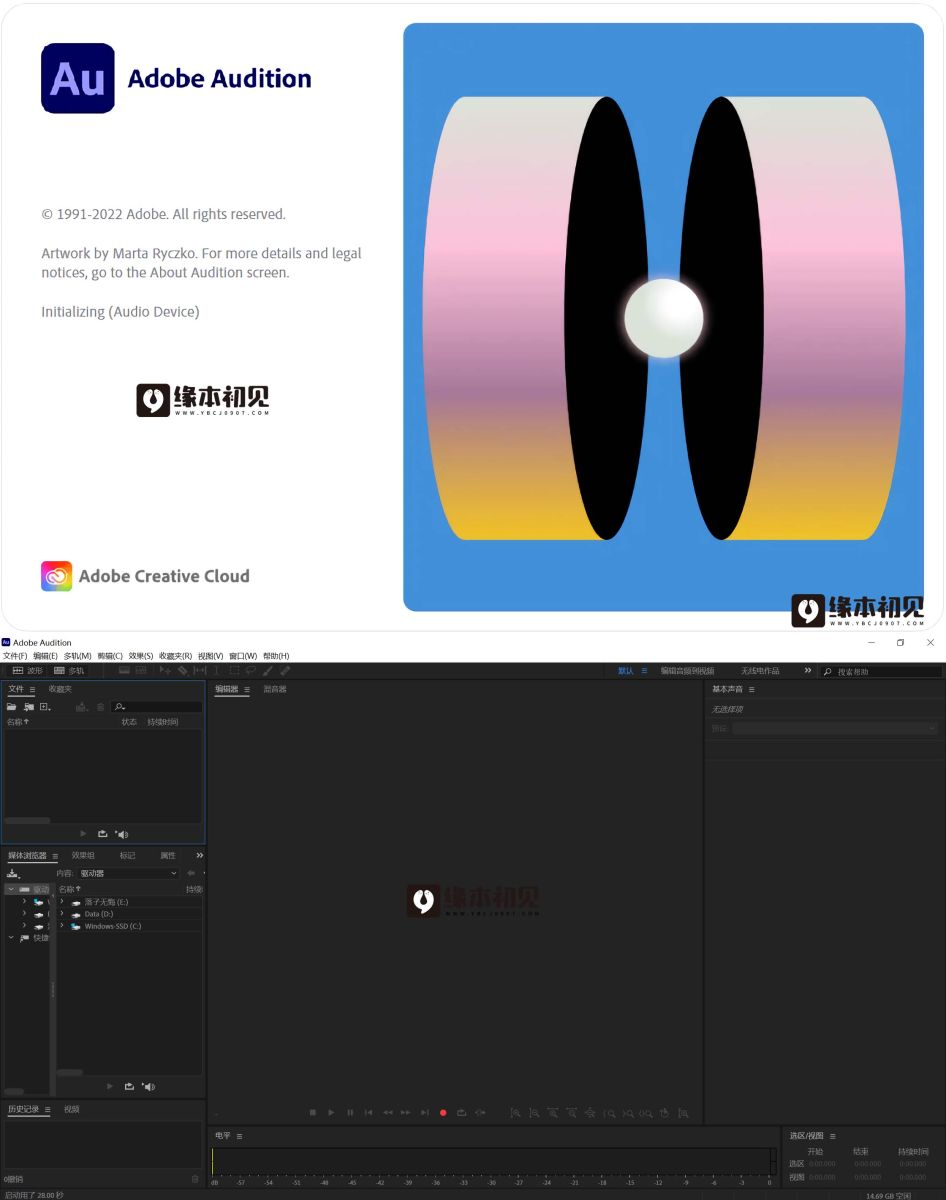946x1200 pixels.
Task: Switch to the 视频 tab
Action: click(x=72, y=1109)
